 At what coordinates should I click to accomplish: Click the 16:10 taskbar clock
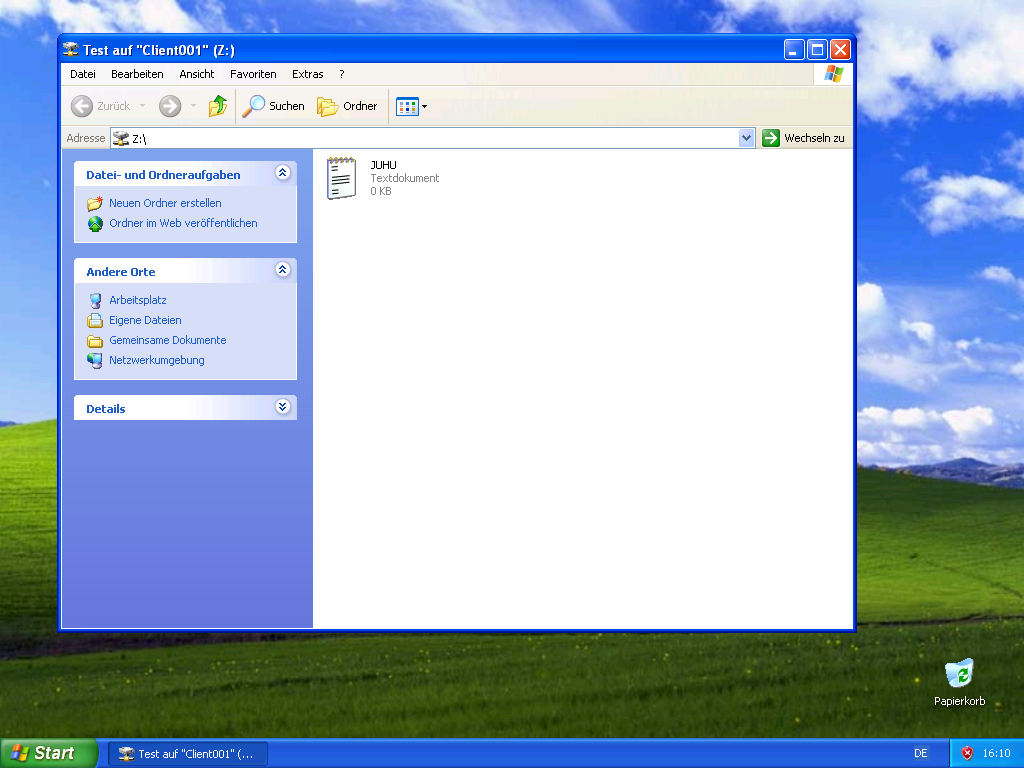pyautogui.click(x=997, y=753)
